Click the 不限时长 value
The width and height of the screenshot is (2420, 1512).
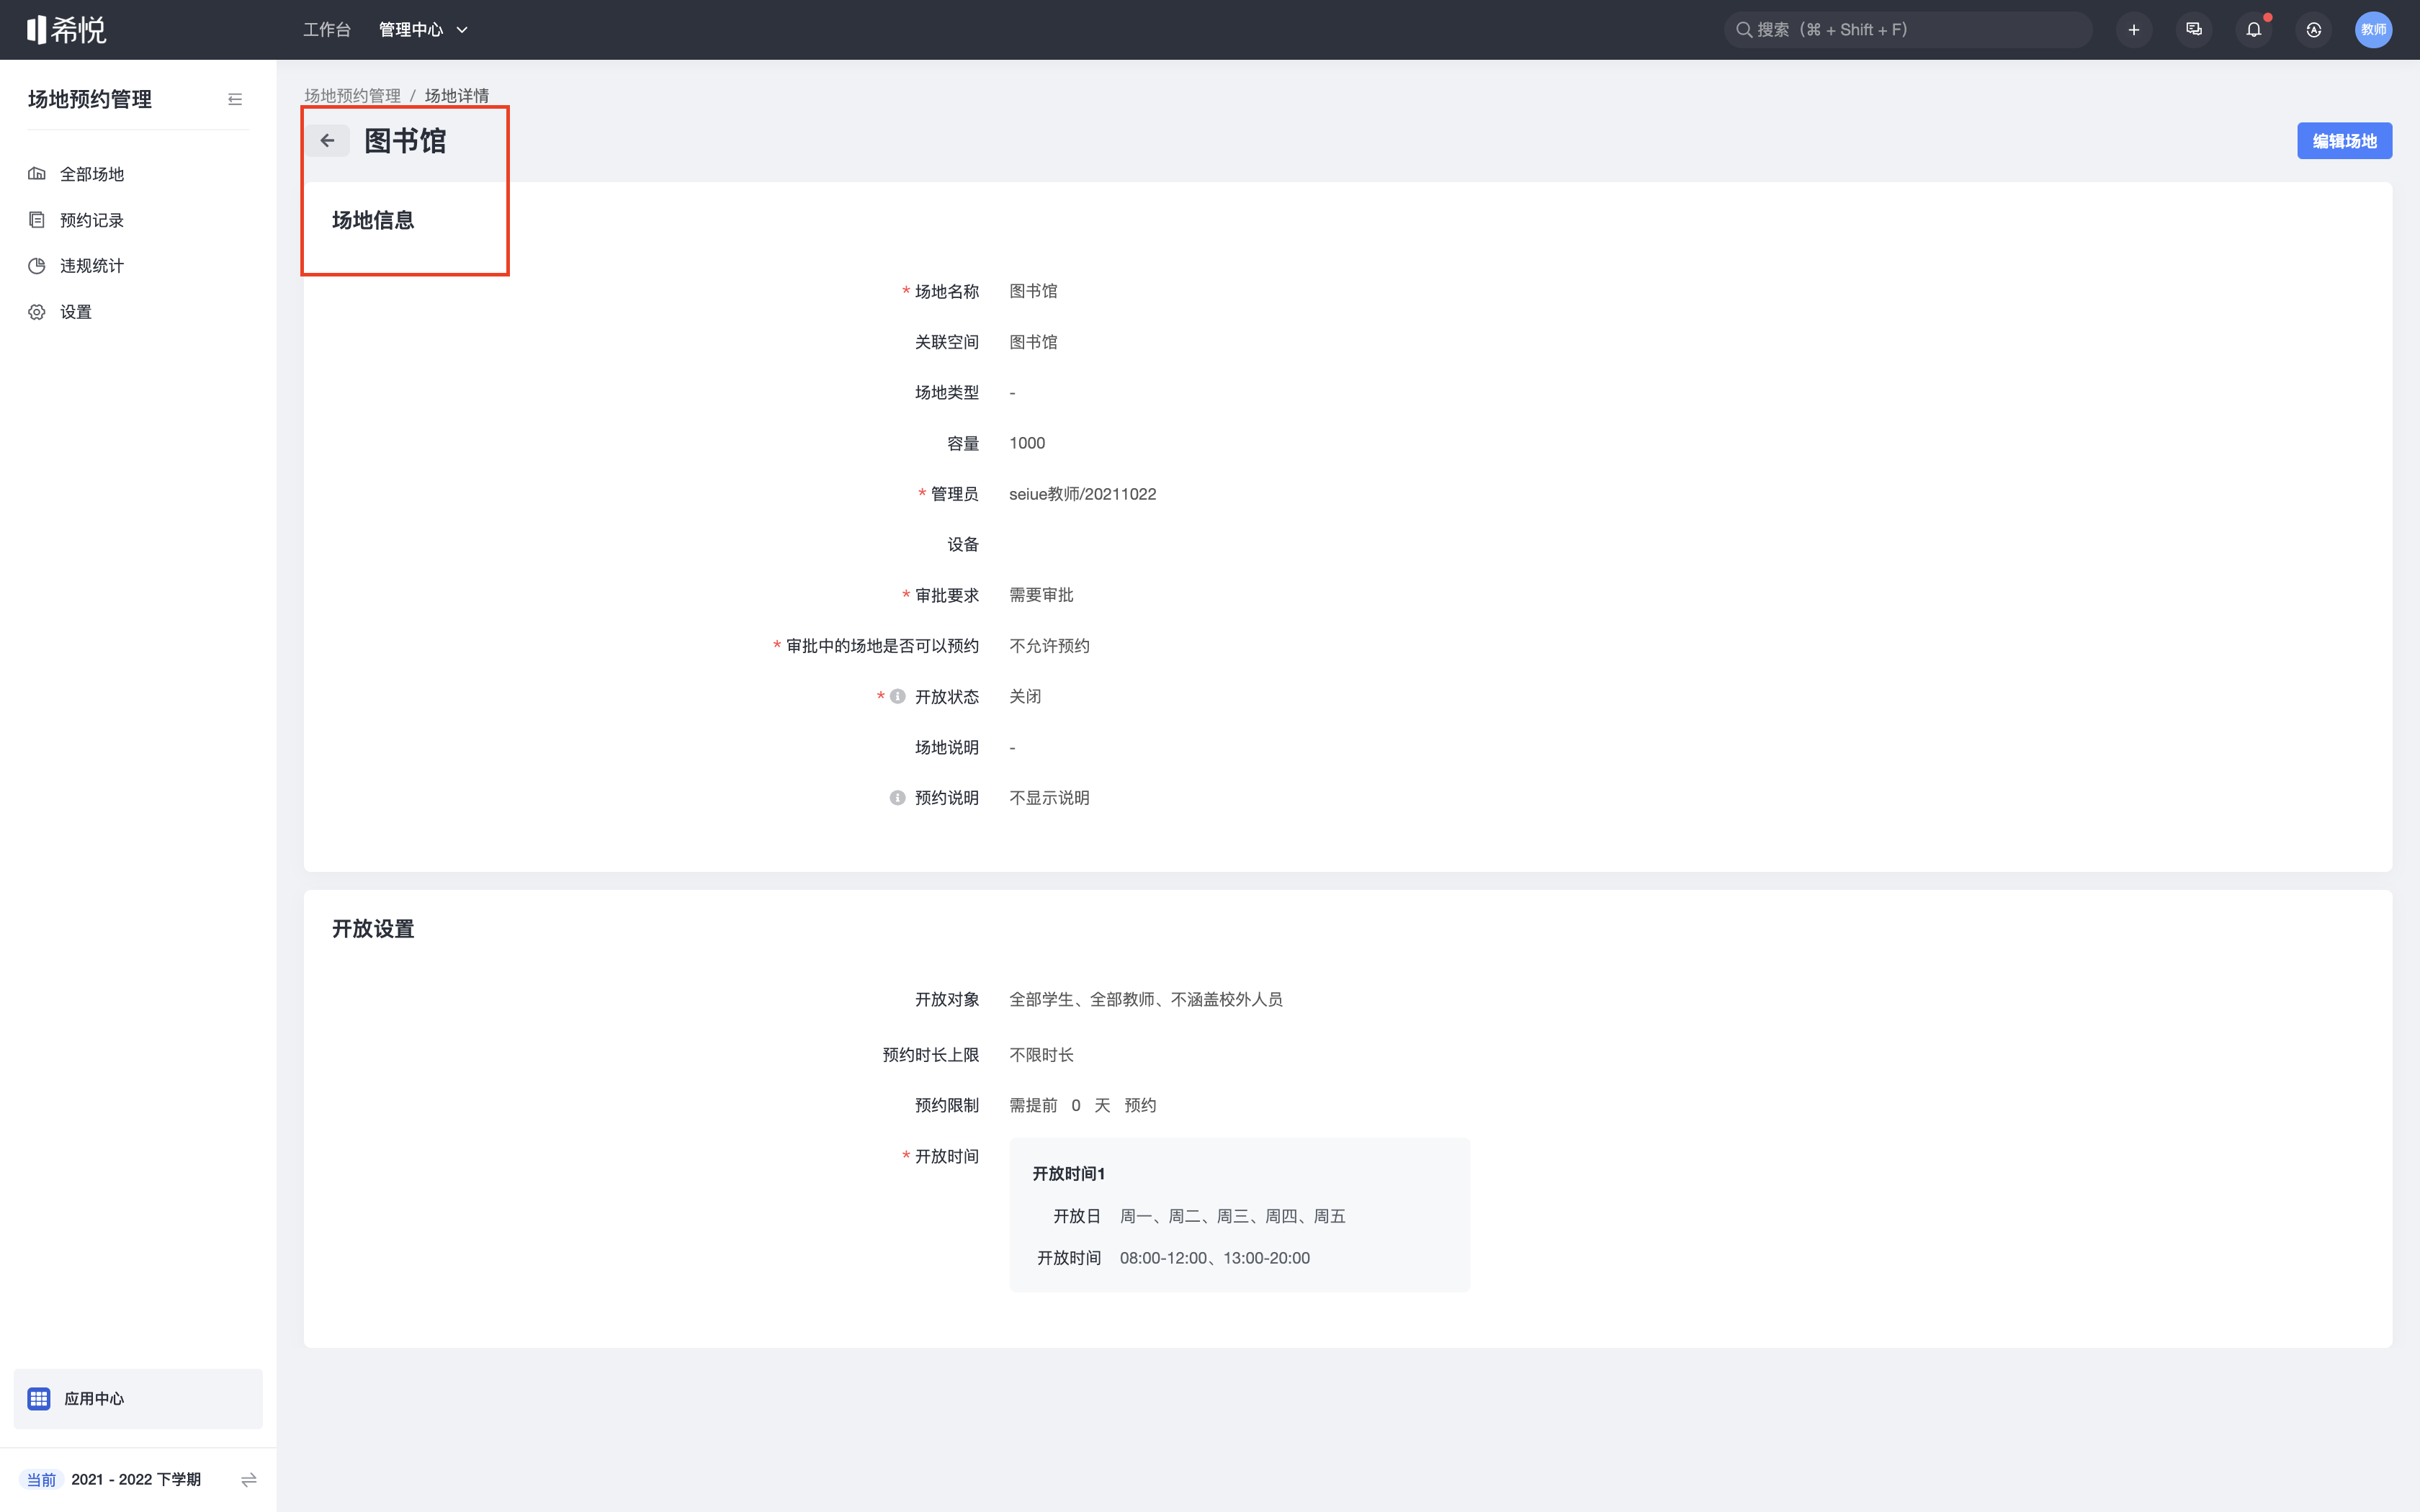click(1041, 1055)
